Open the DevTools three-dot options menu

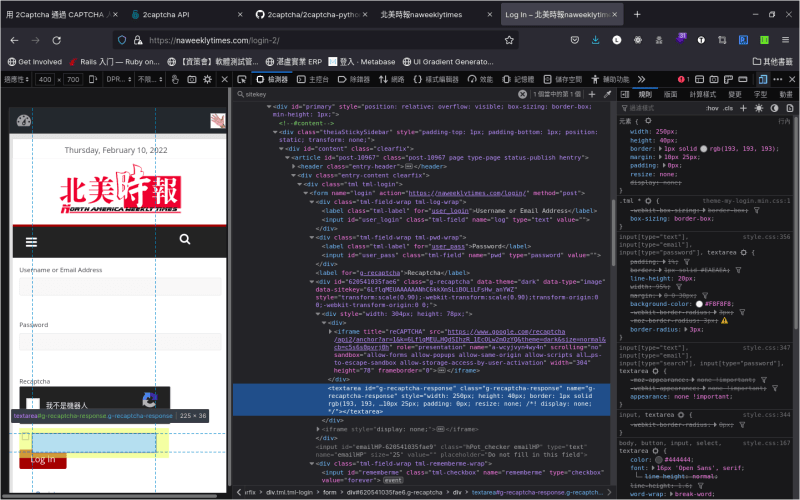tap(778, 79)
